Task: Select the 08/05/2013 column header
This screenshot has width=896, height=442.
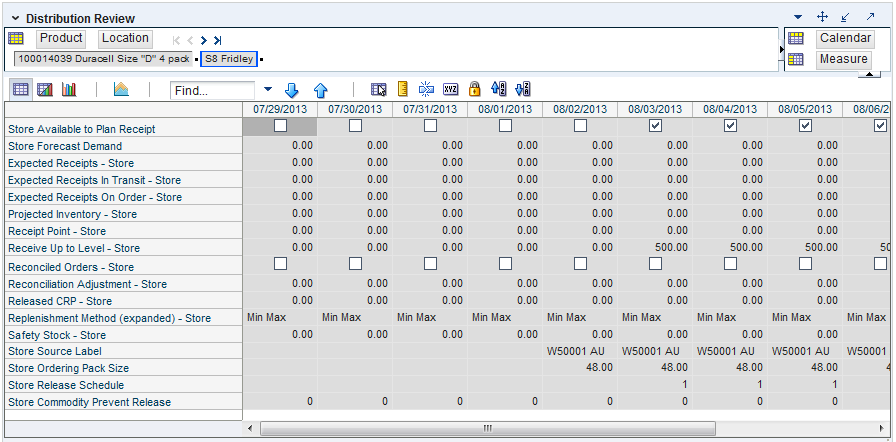Action: [x=805, y=109]
